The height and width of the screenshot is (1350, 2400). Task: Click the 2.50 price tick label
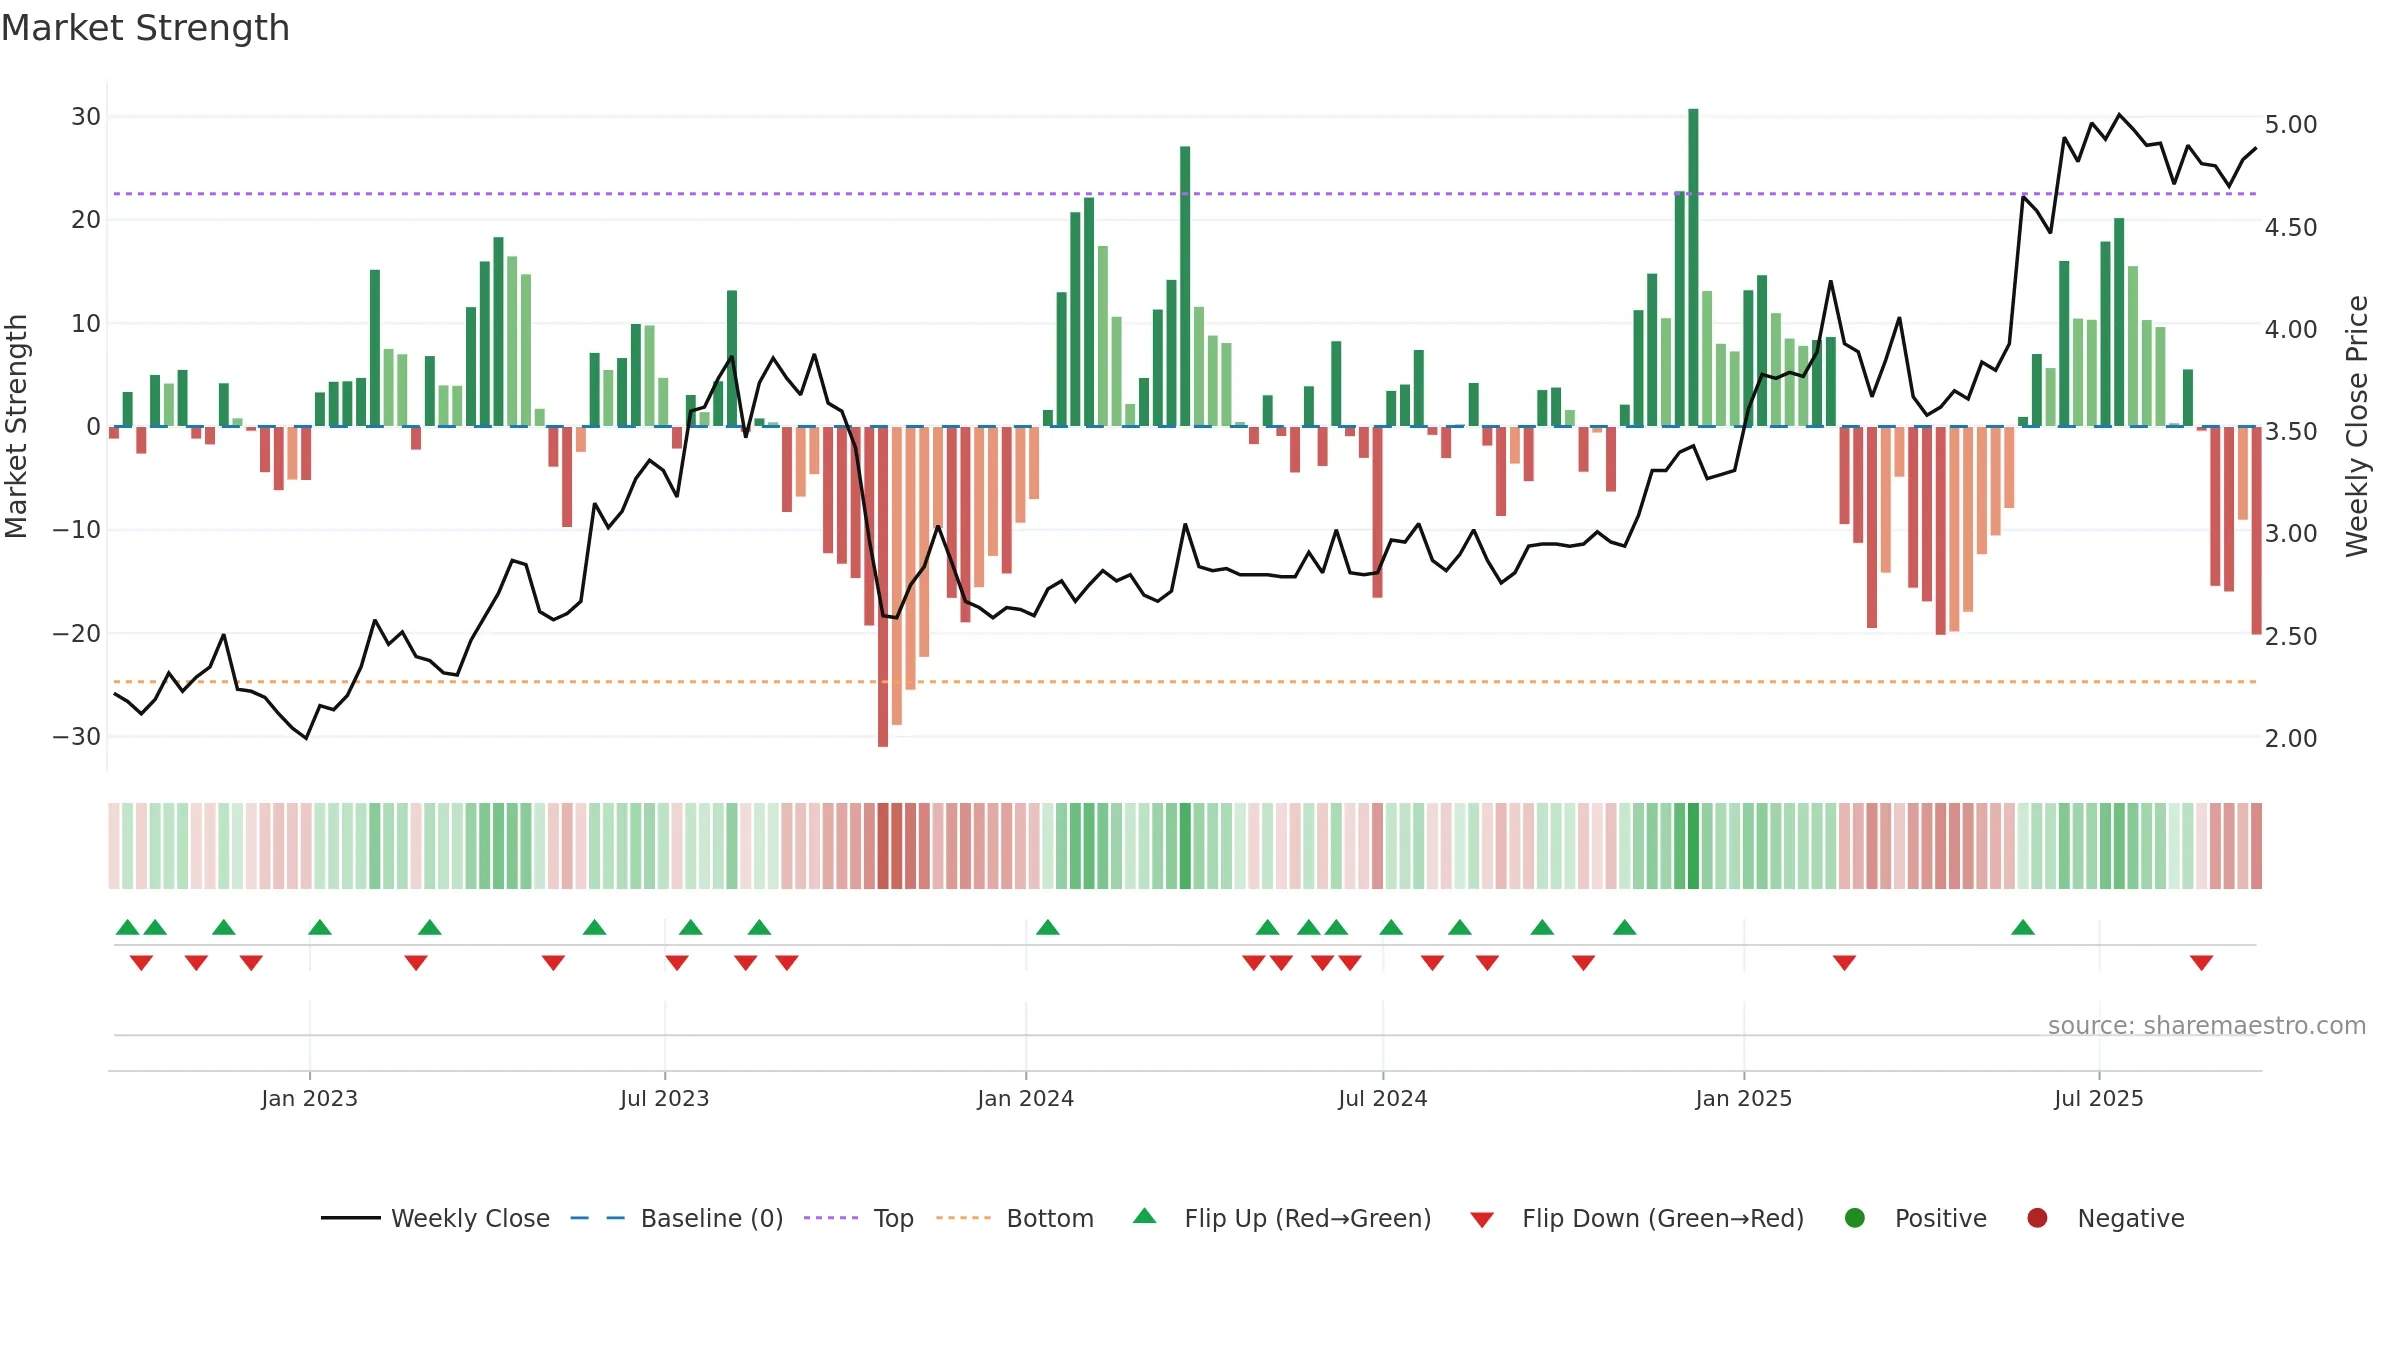[x=2290, y=636]
